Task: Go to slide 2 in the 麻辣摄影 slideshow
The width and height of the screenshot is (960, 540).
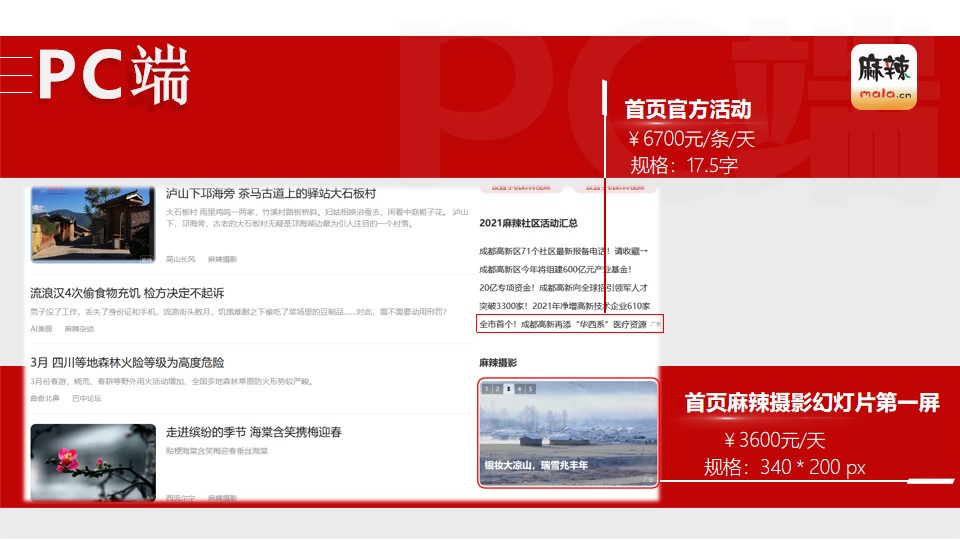Action: pyautogui.click(x=498, y=389)
